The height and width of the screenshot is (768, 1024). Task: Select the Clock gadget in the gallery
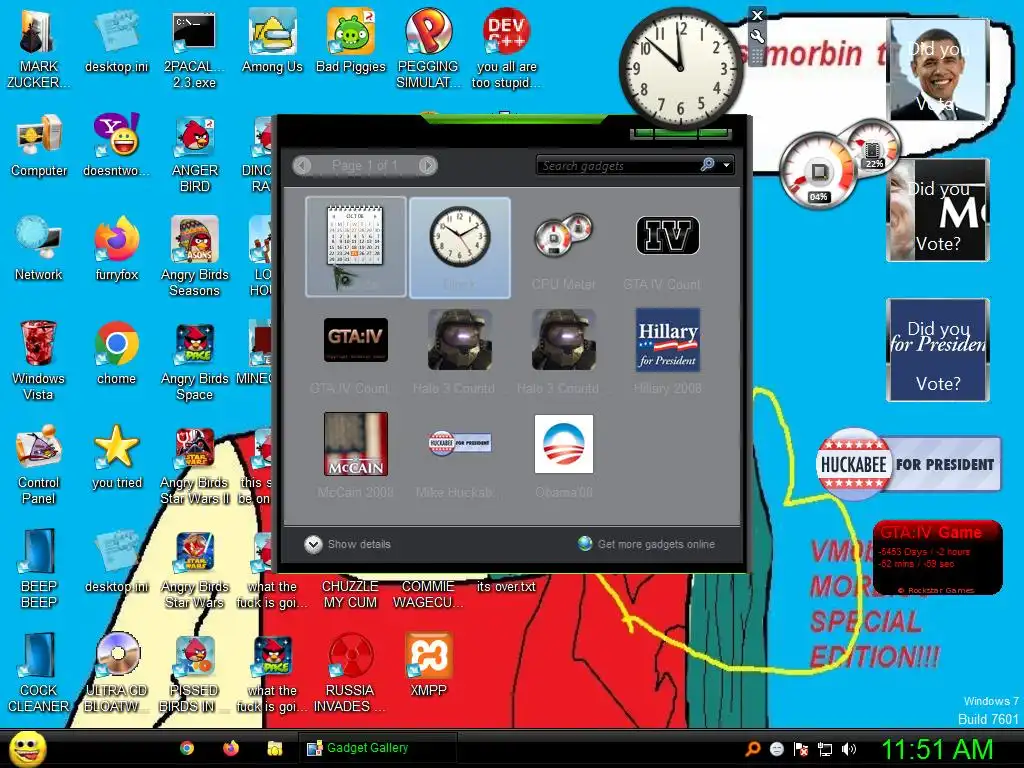point(460,247)
